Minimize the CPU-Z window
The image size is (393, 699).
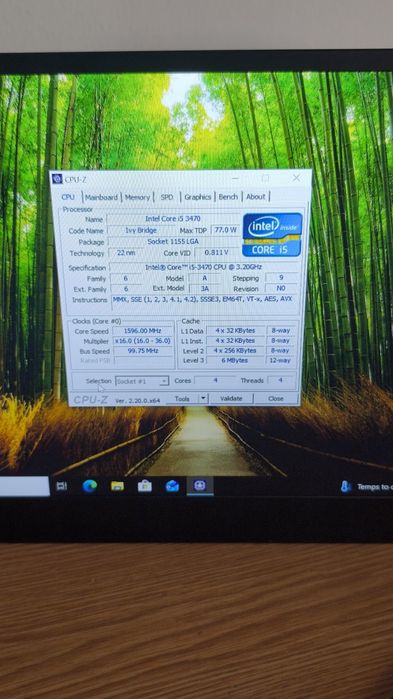(x=236, y=178)
